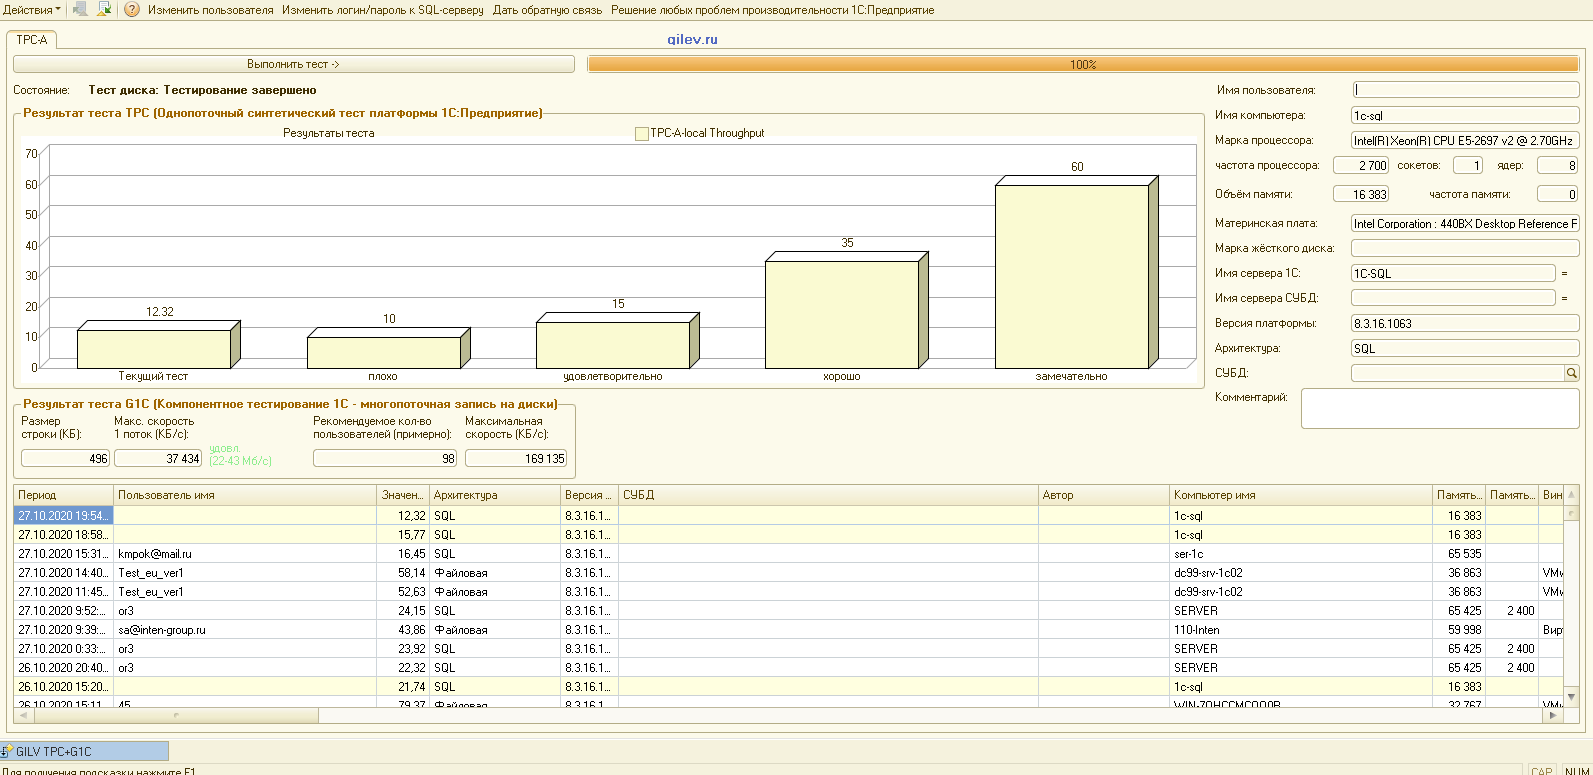Click Изменить пользователя in the toolbar

(x=211, y=10)
